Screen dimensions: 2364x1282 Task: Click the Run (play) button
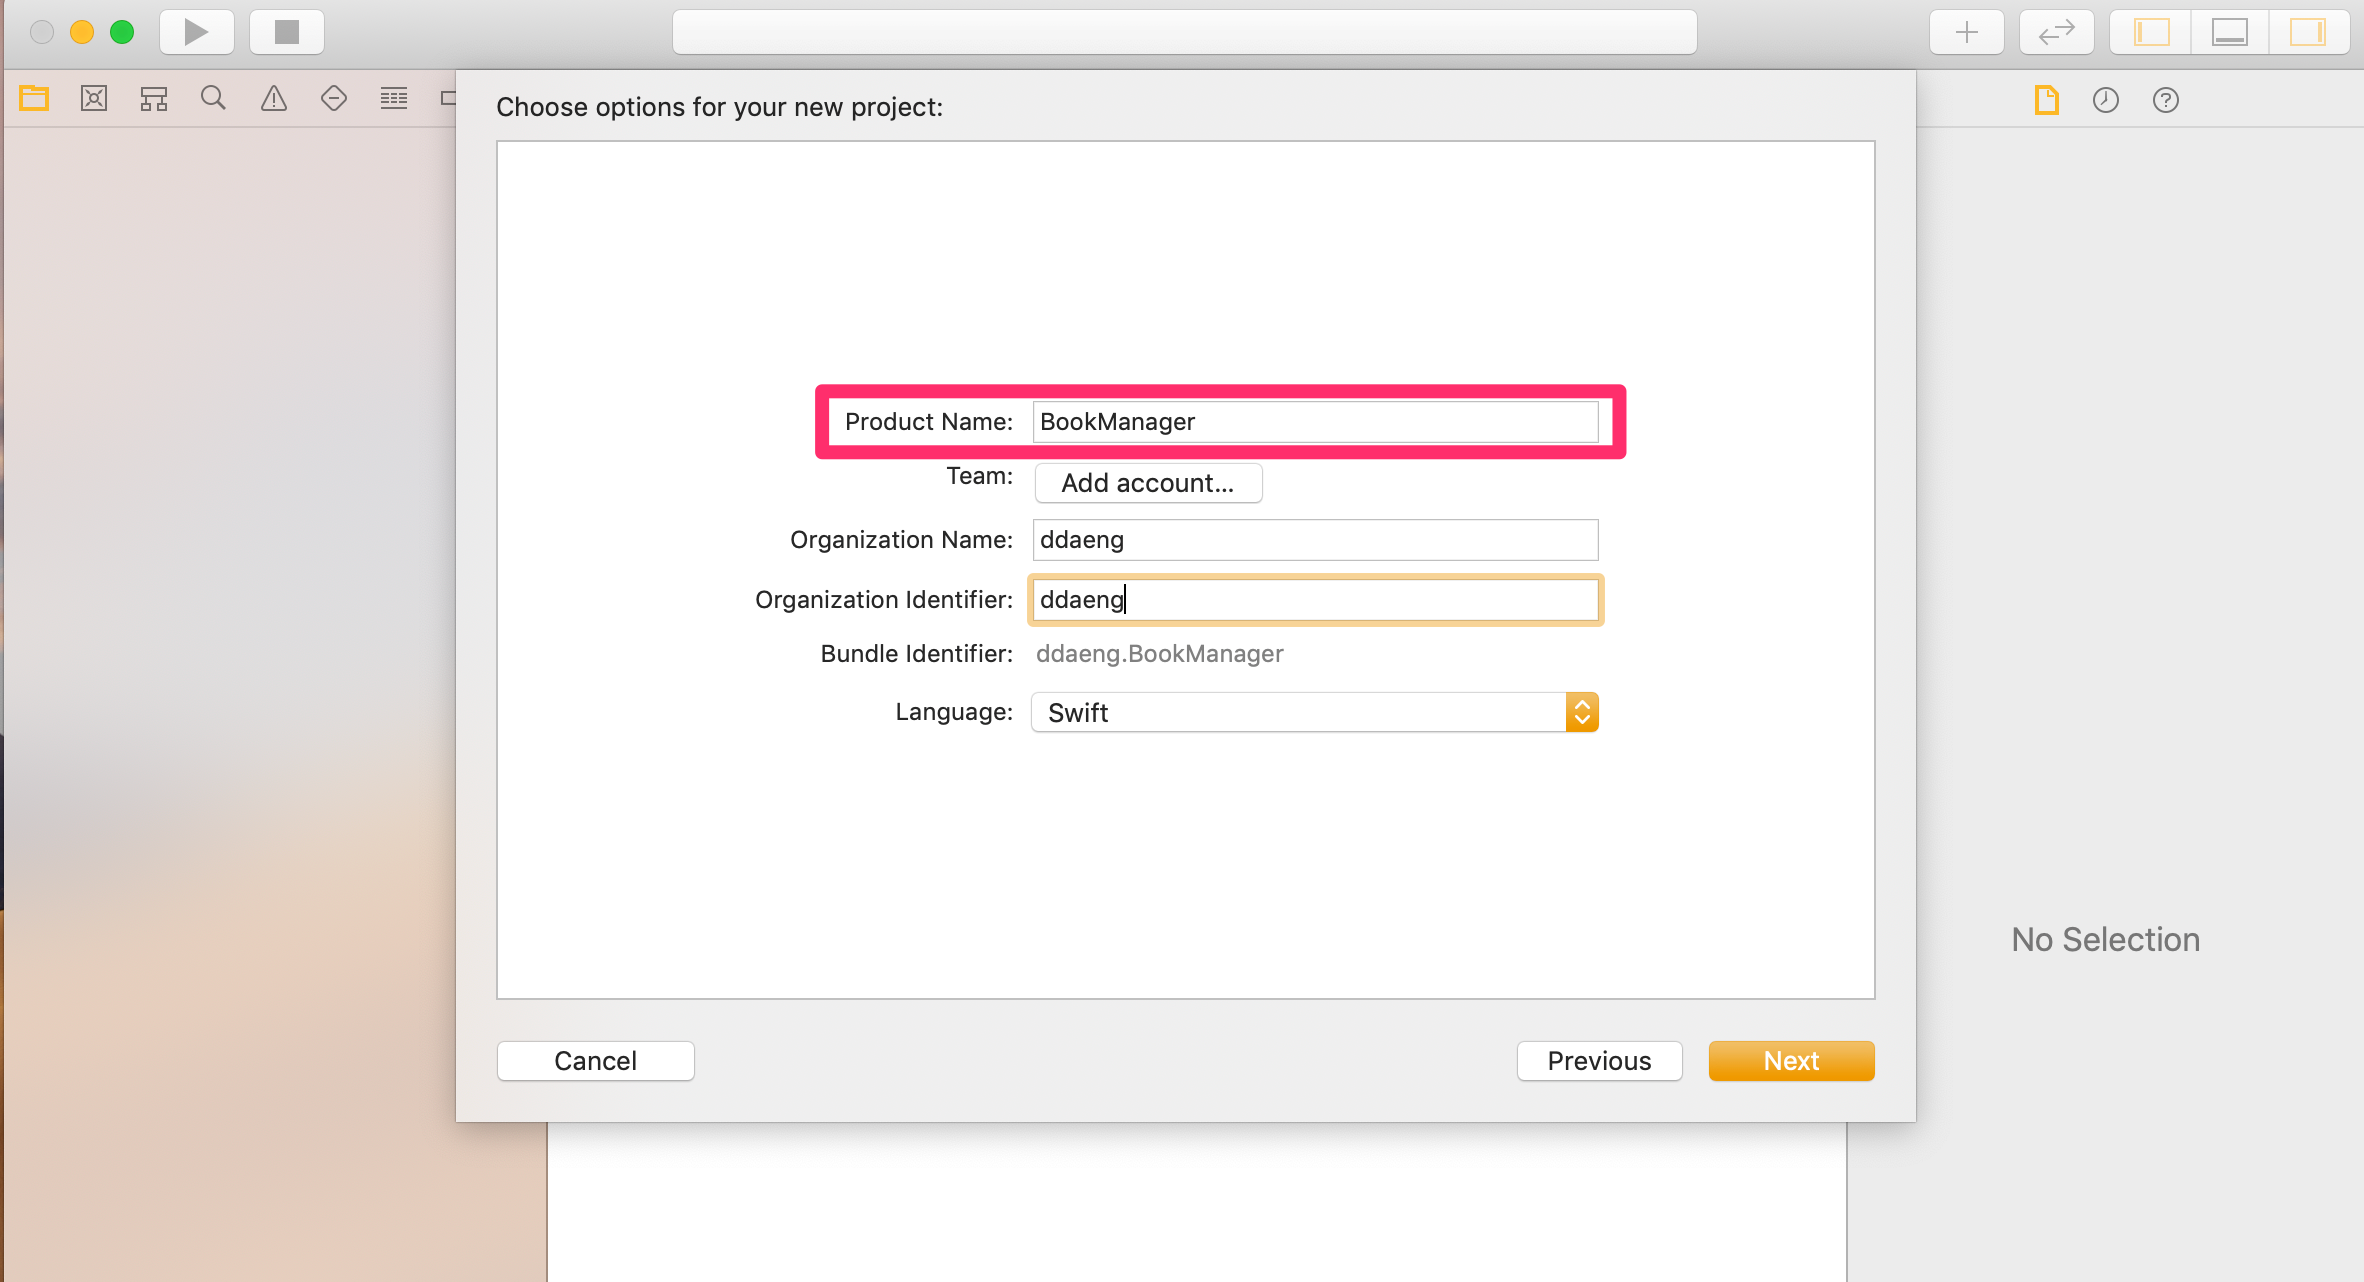click(197, 32)
